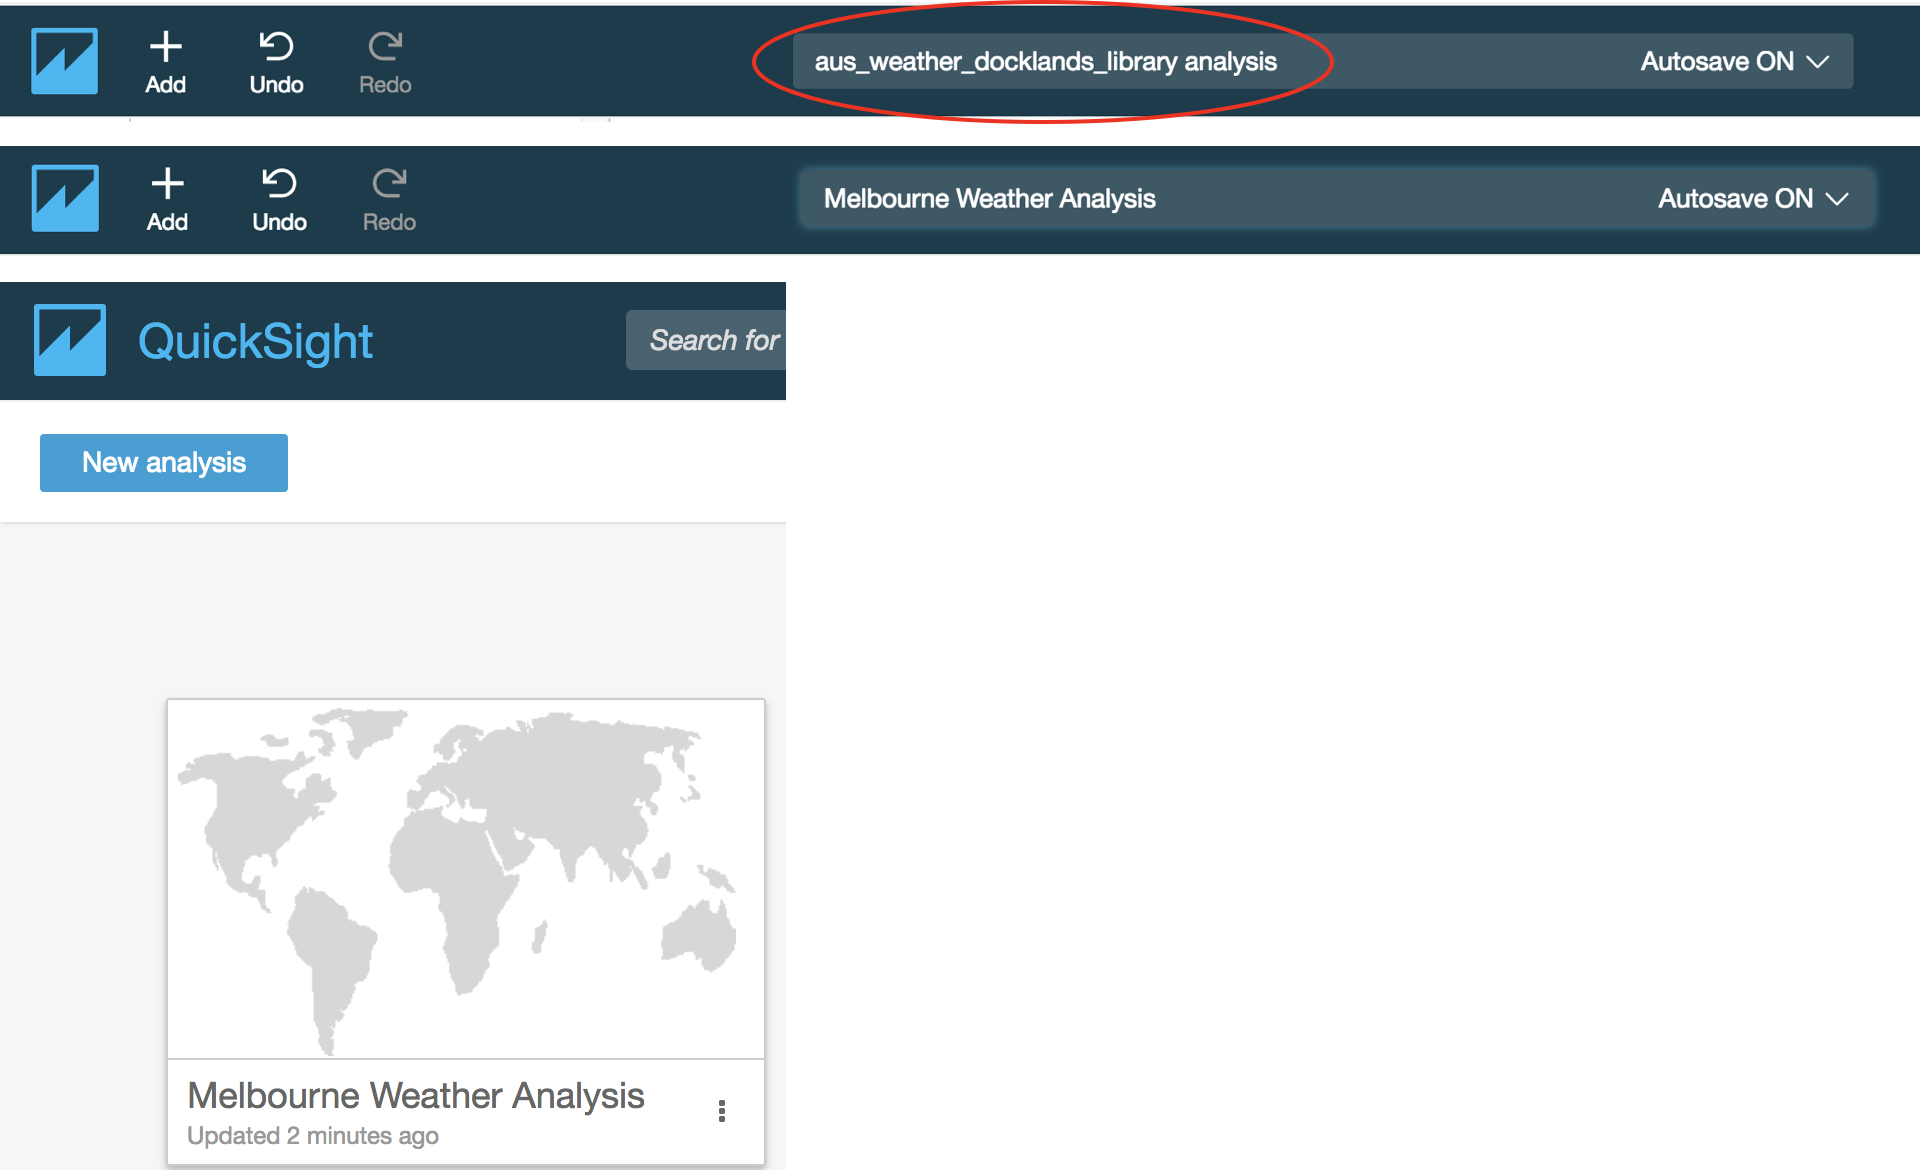Click the aus_weather_docklands_library analysis name field

tap(1045, 61)
